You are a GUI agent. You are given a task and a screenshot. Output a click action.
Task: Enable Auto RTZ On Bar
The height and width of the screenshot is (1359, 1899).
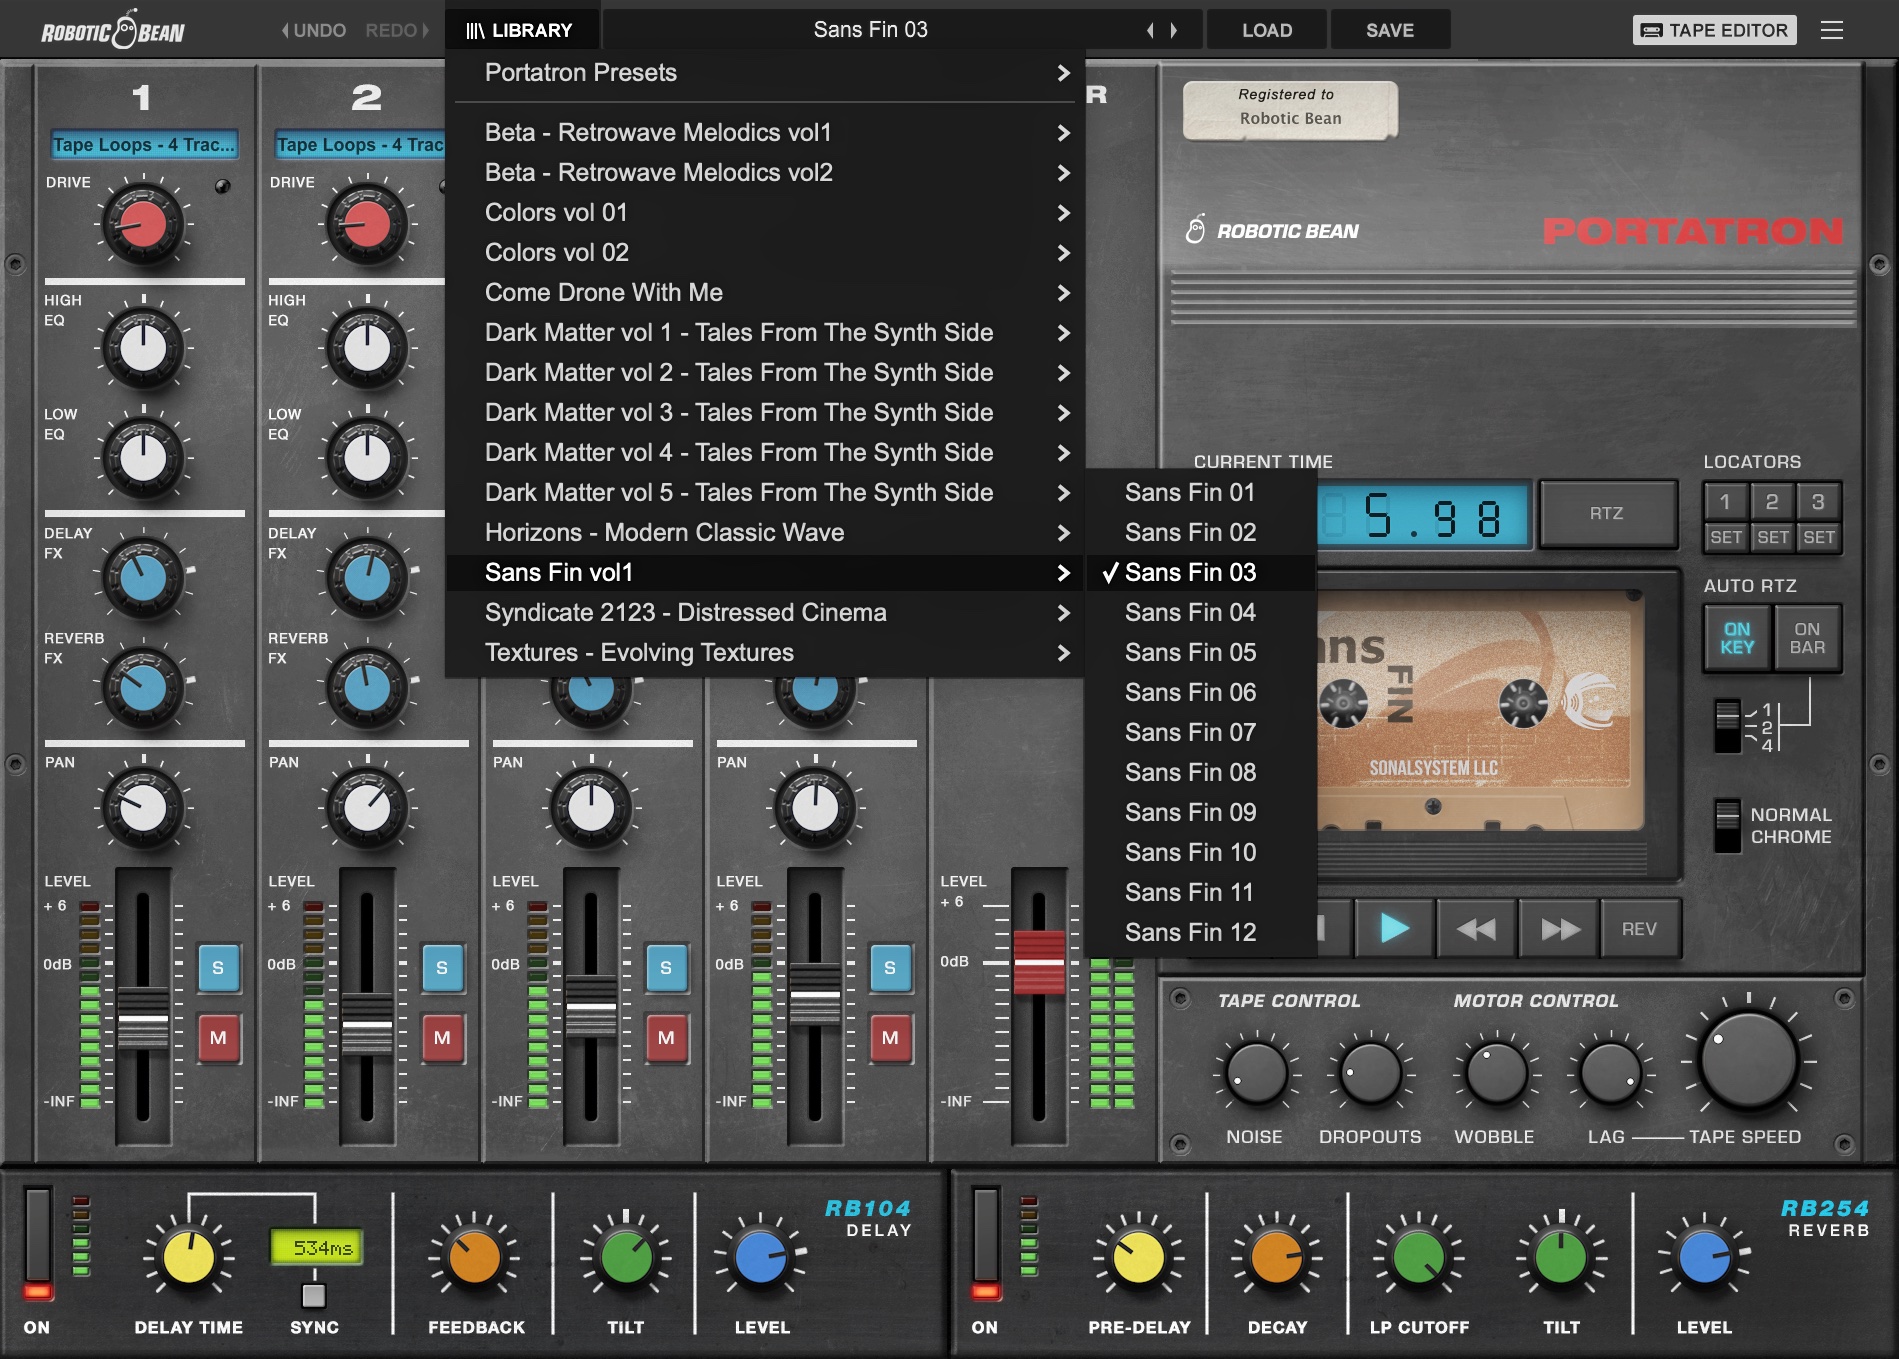pyautogui.click(x=1807, y=638)
